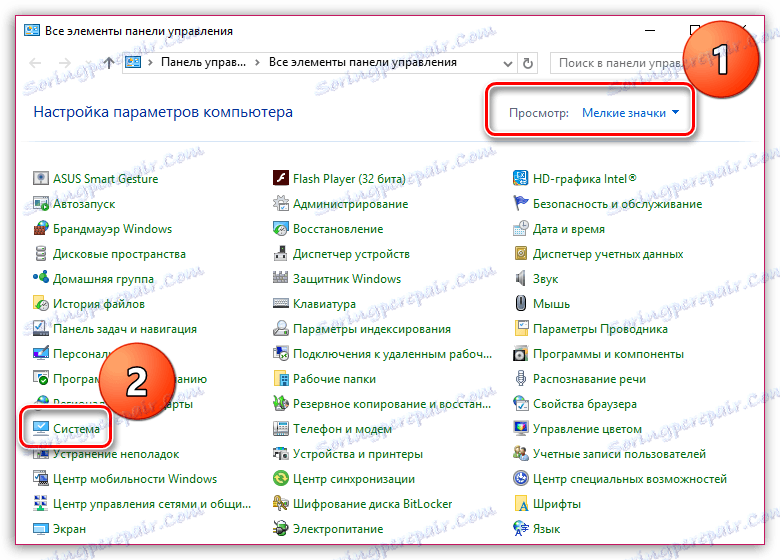Open Подключения к удаленным рабочим столам link

tap(392, 354)
